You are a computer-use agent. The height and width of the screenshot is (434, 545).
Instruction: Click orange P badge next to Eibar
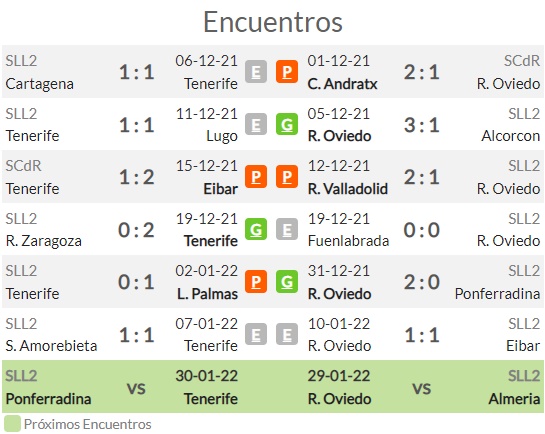coord(256,177)
